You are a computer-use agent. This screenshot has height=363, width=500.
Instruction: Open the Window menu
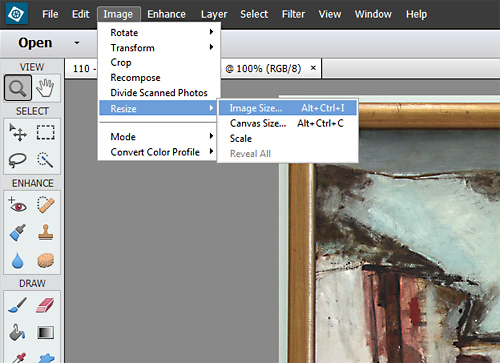click(x=373, y=14)
